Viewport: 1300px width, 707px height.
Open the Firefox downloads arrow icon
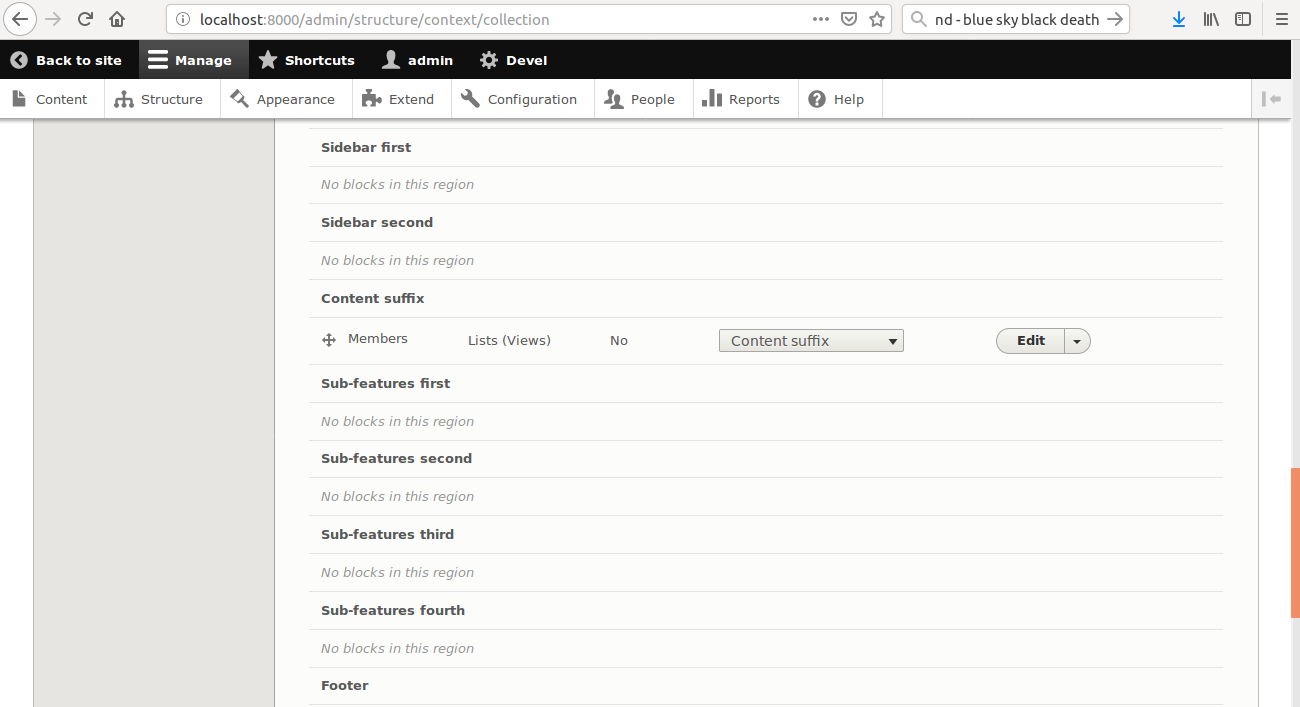1179,19
